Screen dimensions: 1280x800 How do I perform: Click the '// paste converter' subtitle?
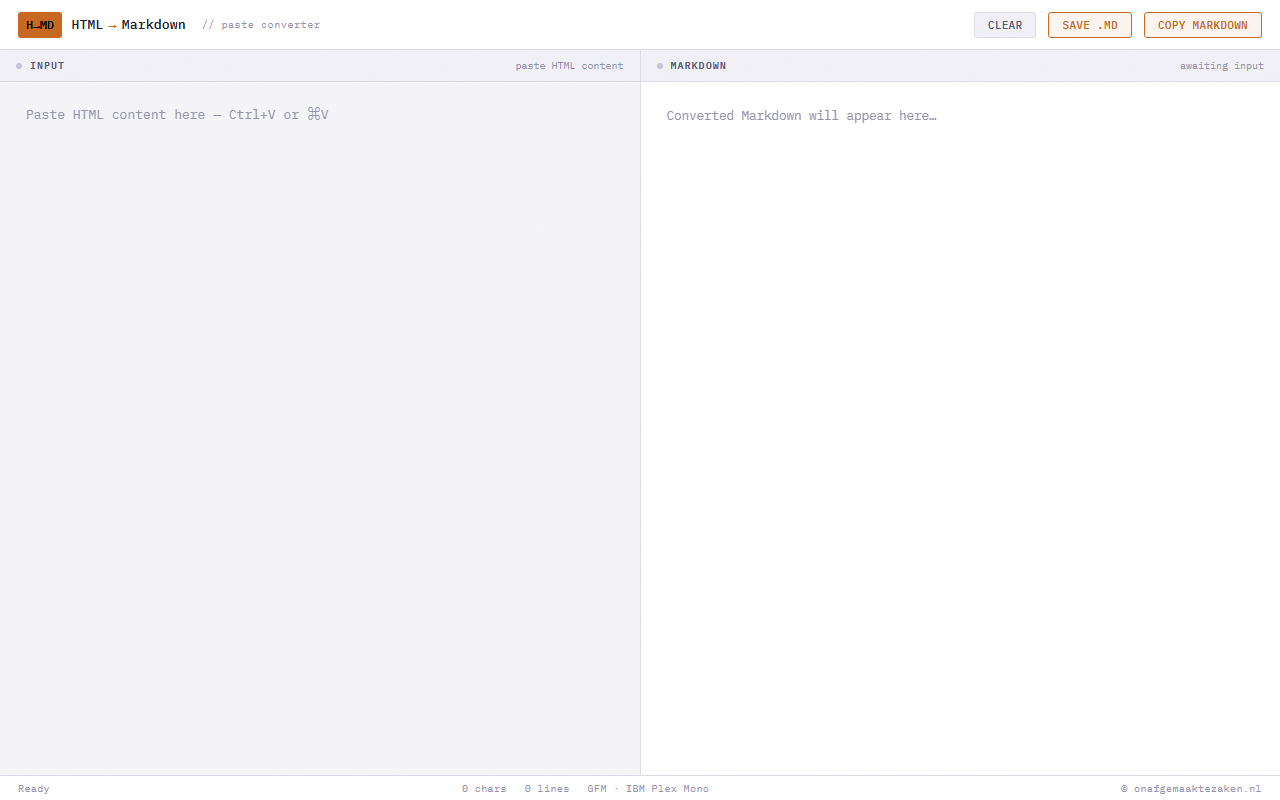click(x=261, y=25)
